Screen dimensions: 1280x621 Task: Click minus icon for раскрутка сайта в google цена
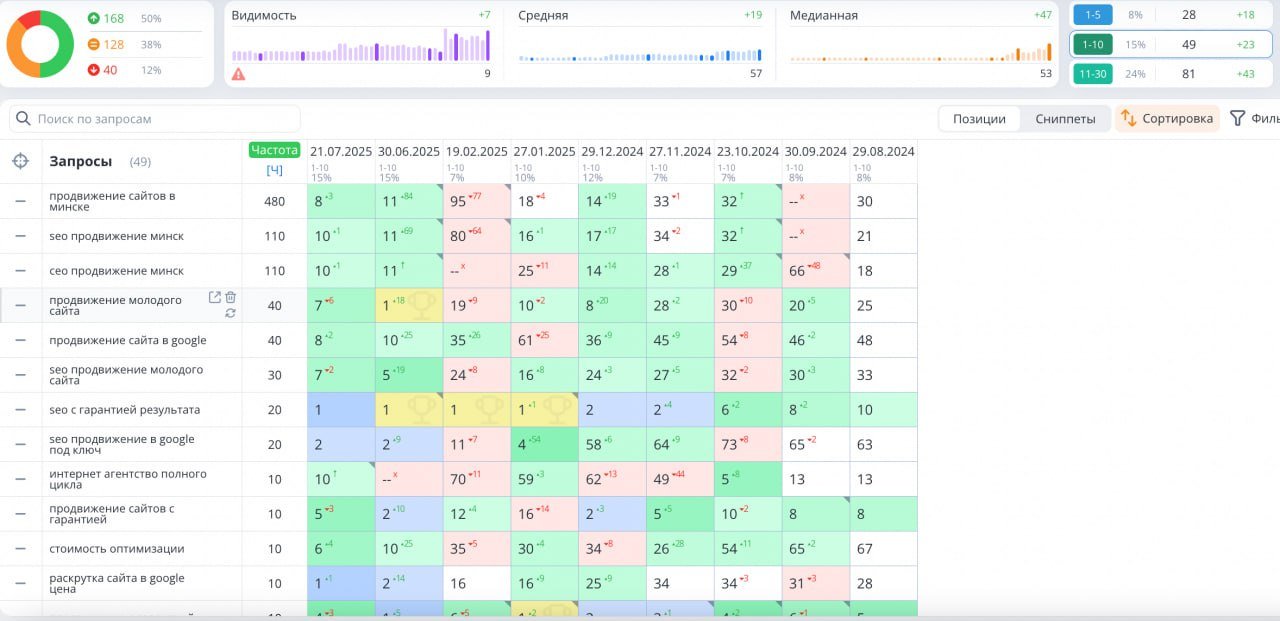pos(20,583)
